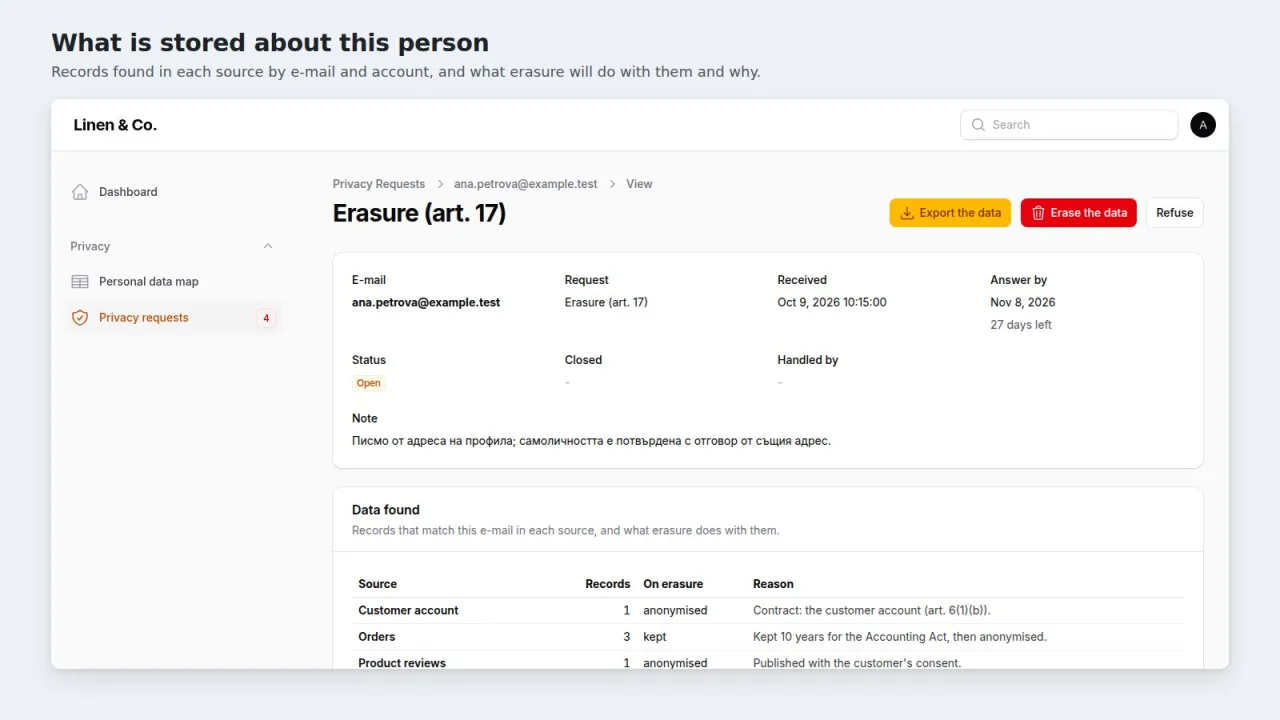Click the Refuse button

[1174, 213]
